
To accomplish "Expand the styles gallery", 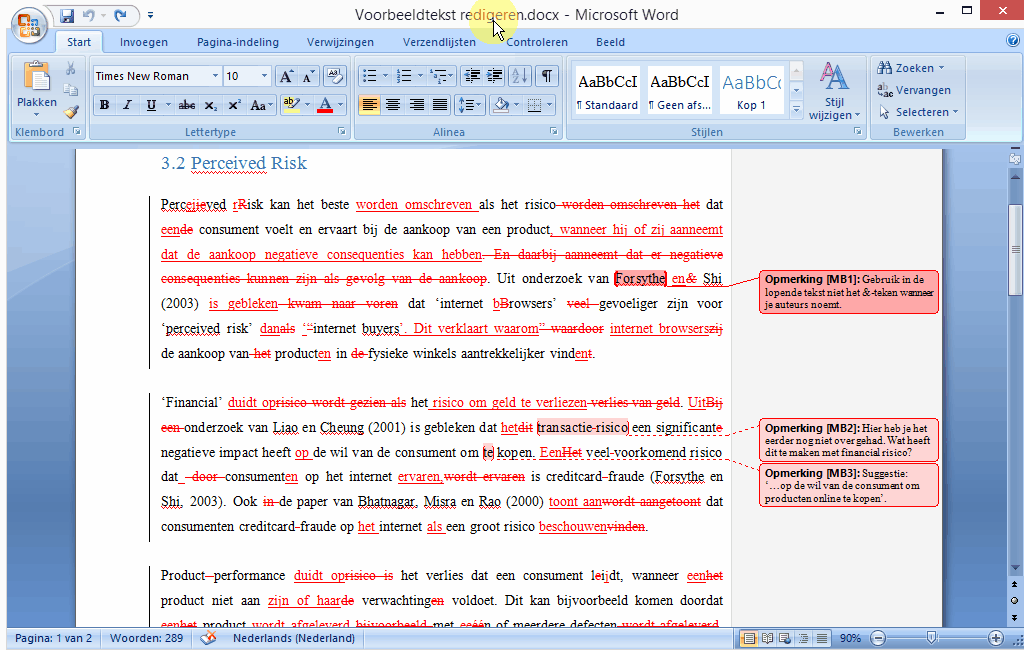I will coord(796,110).
